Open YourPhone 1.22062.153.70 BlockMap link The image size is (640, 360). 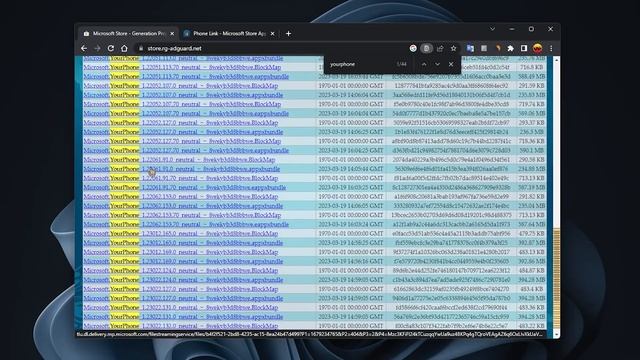[182, 215]
